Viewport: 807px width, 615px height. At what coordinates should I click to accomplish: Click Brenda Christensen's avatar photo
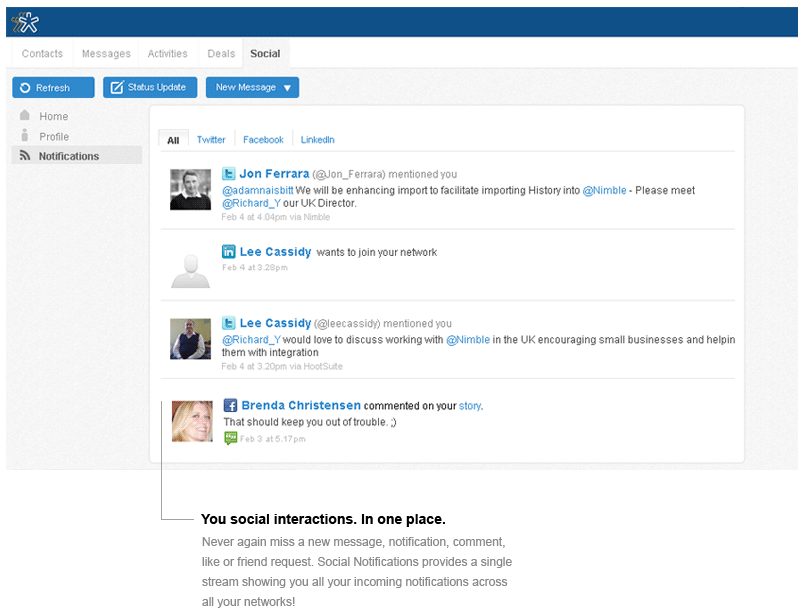pos(192,421)
